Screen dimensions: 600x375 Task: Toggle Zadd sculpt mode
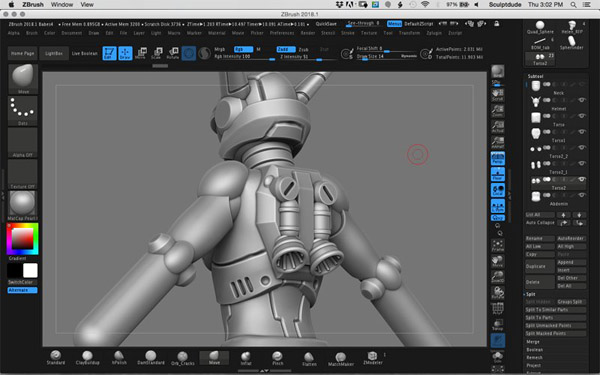pyautogui.click(x=286, y=49)
